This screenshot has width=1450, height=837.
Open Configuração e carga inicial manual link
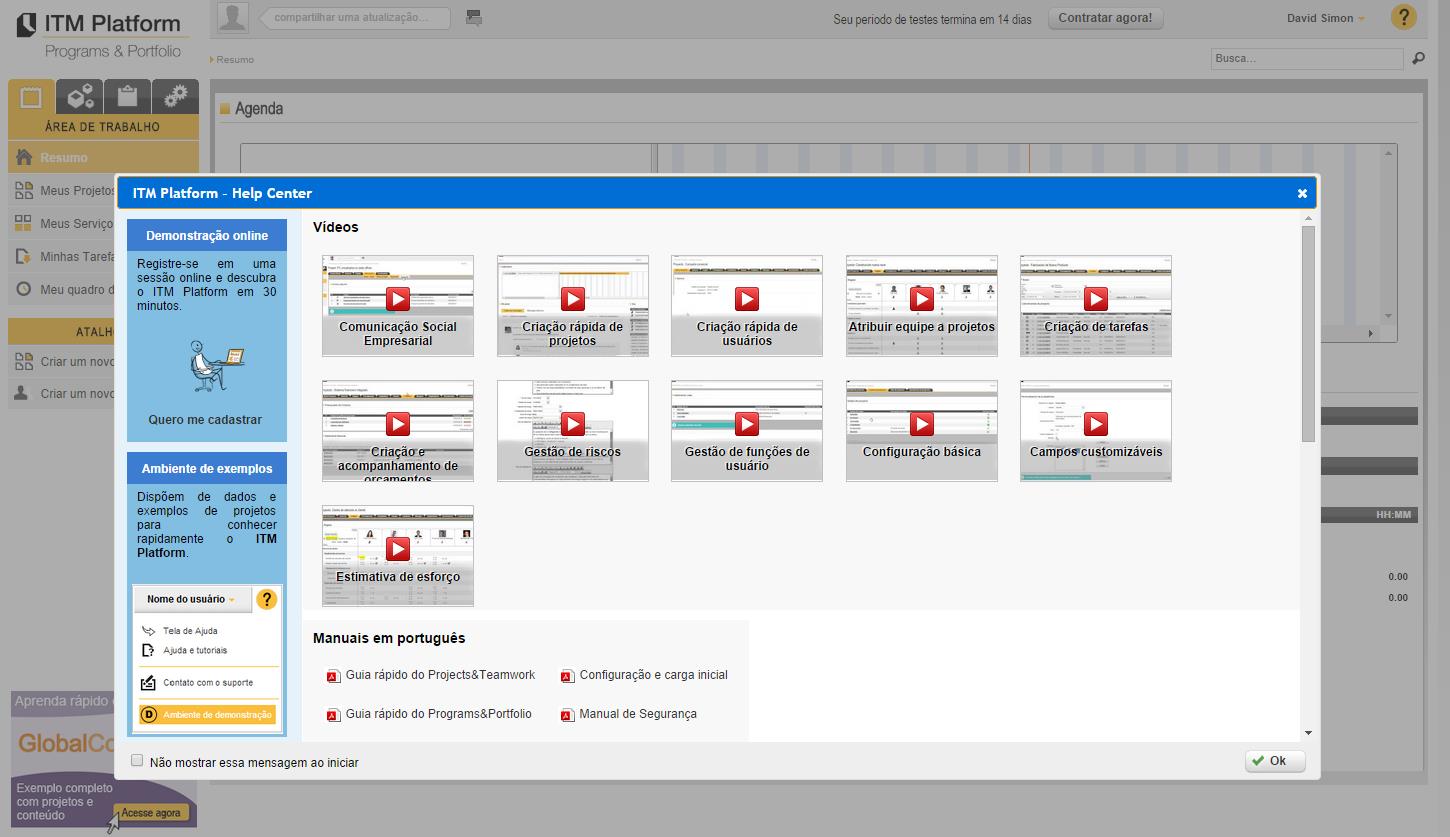(654, 675)
